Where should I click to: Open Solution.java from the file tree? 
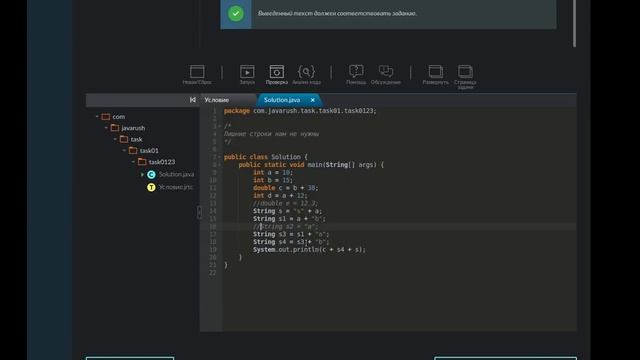(x=176, y=175)
